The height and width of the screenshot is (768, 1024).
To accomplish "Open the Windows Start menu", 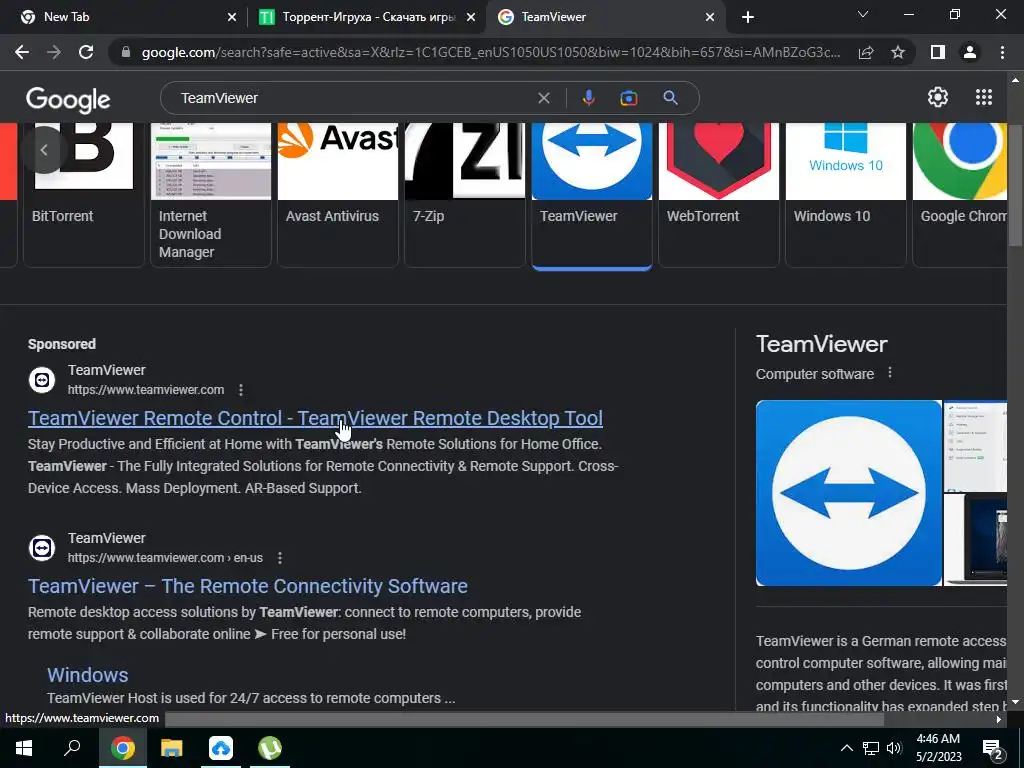I will click(x=24, y=748).
